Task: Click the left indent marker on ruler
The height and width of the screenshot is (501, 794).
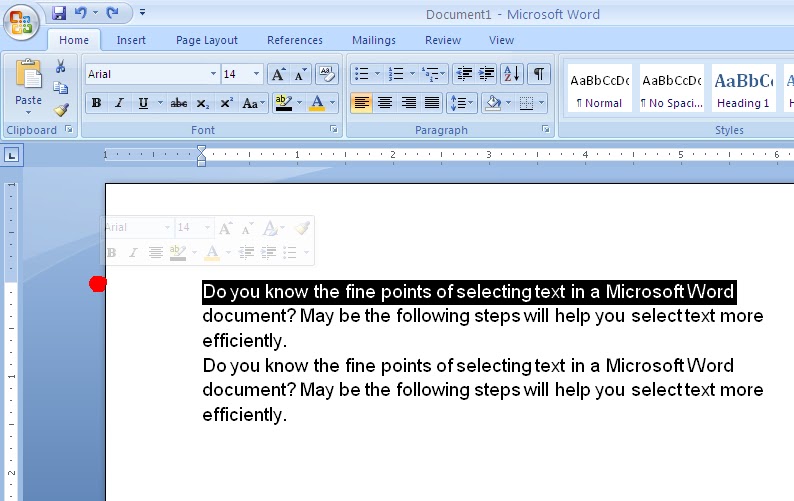Action: [x=202, y=162]
